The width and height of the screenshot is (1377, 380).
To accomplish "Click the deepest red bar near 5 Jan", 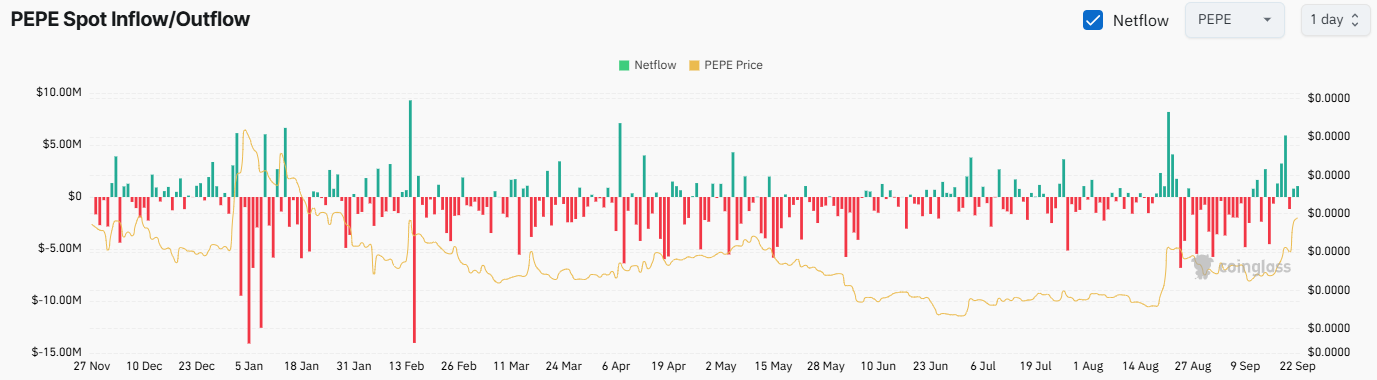I will (x=249, y=270).
